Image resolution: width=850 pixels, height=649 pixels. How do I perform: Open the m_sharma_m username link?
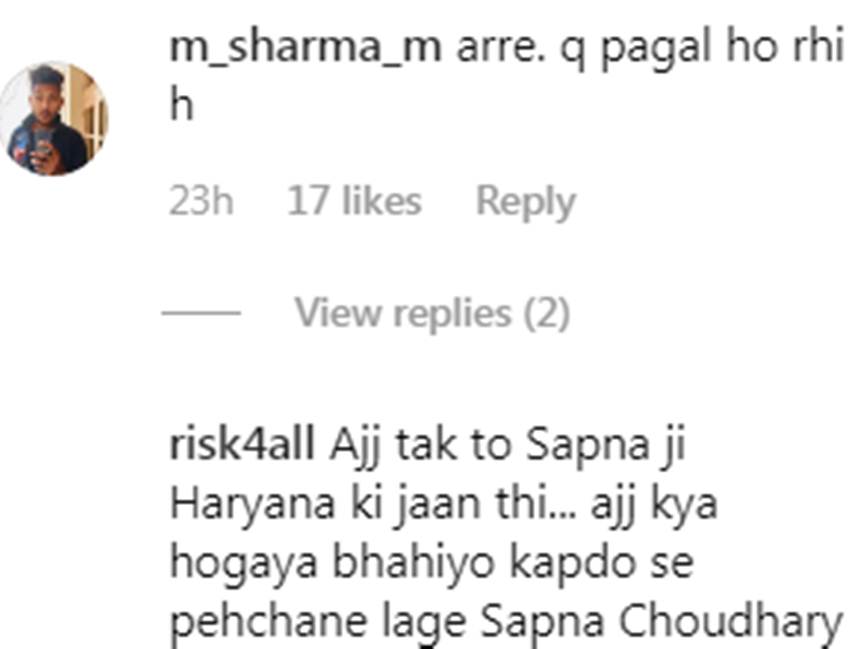pyautogui.click(x=305, y=48)
